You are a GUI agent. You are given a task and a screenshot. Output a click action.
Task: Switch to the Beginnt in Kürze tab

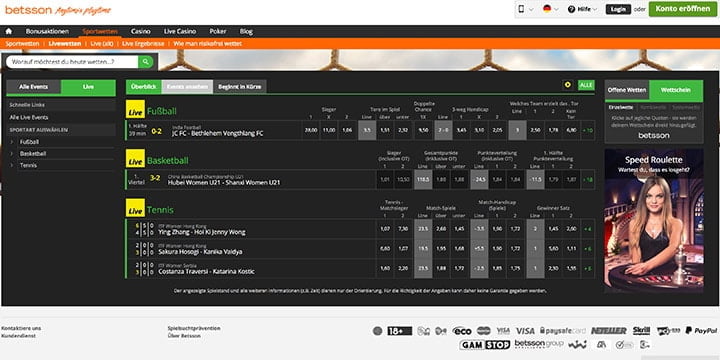240,86
